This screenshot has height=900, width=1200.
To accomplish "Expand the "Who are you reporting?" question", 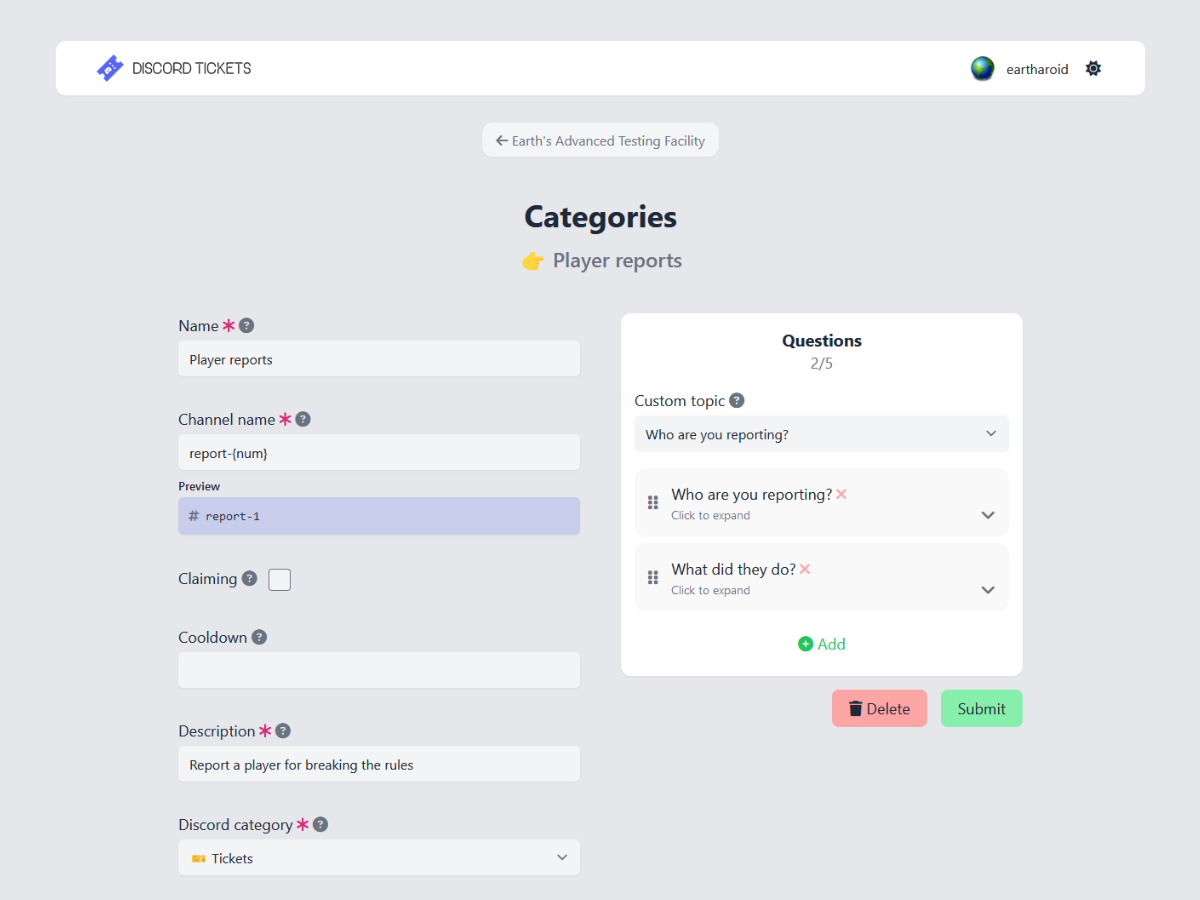I will tap(988, 515).
